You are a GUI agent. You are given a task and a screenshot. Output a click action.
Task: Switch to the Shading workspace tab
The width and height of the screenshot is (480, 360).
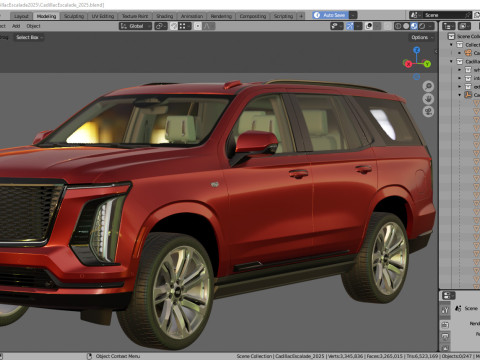(x=165, y=16)
